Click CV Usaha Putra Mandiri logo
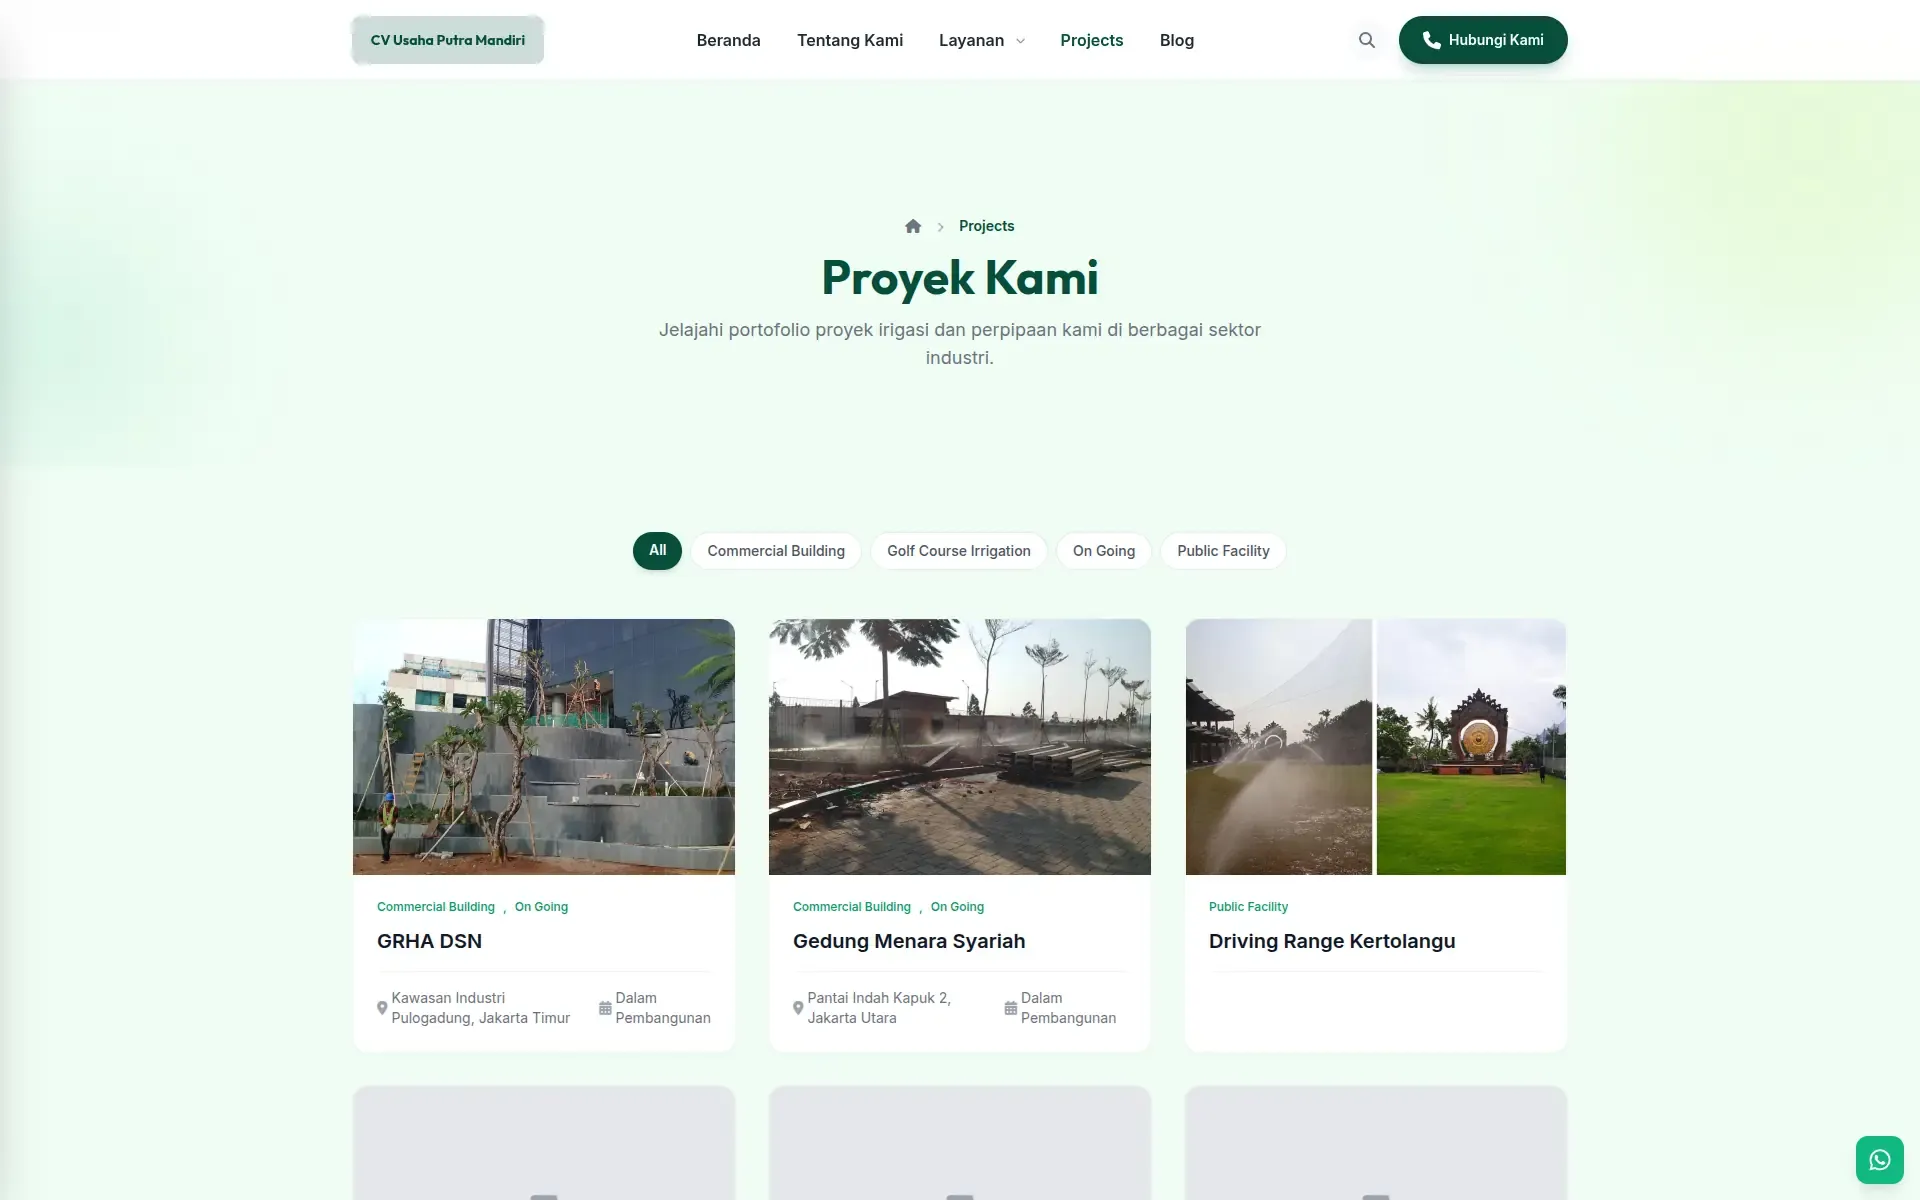 (448, 40)
